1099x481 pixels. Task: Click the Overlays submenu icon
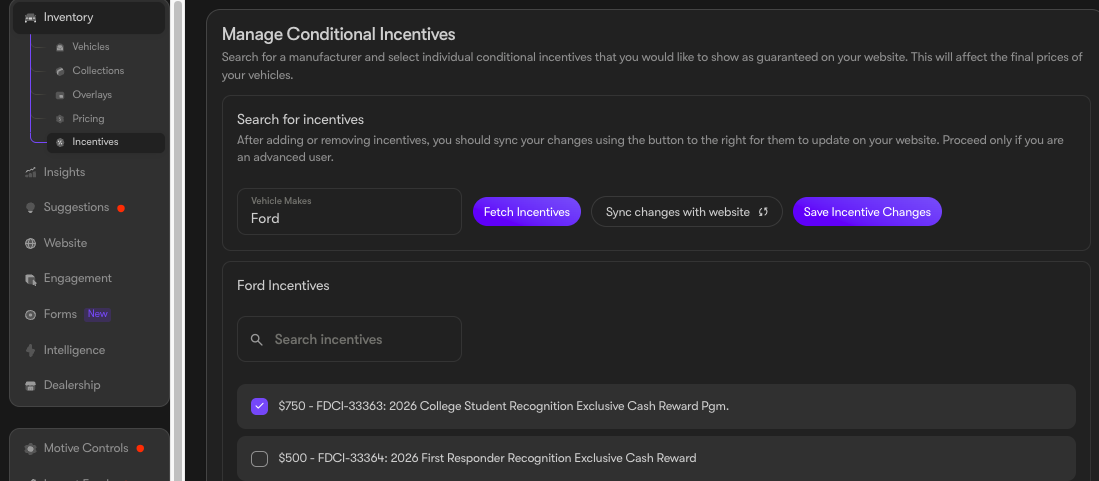(60, 95)
